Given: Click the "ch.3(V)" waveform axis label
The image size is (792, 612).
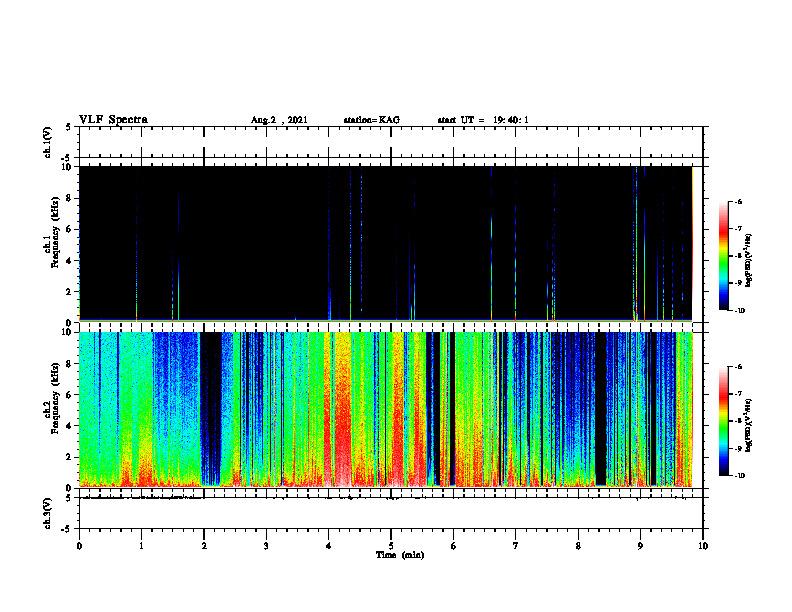Looking at the screenshot, I should coord(48,514).
